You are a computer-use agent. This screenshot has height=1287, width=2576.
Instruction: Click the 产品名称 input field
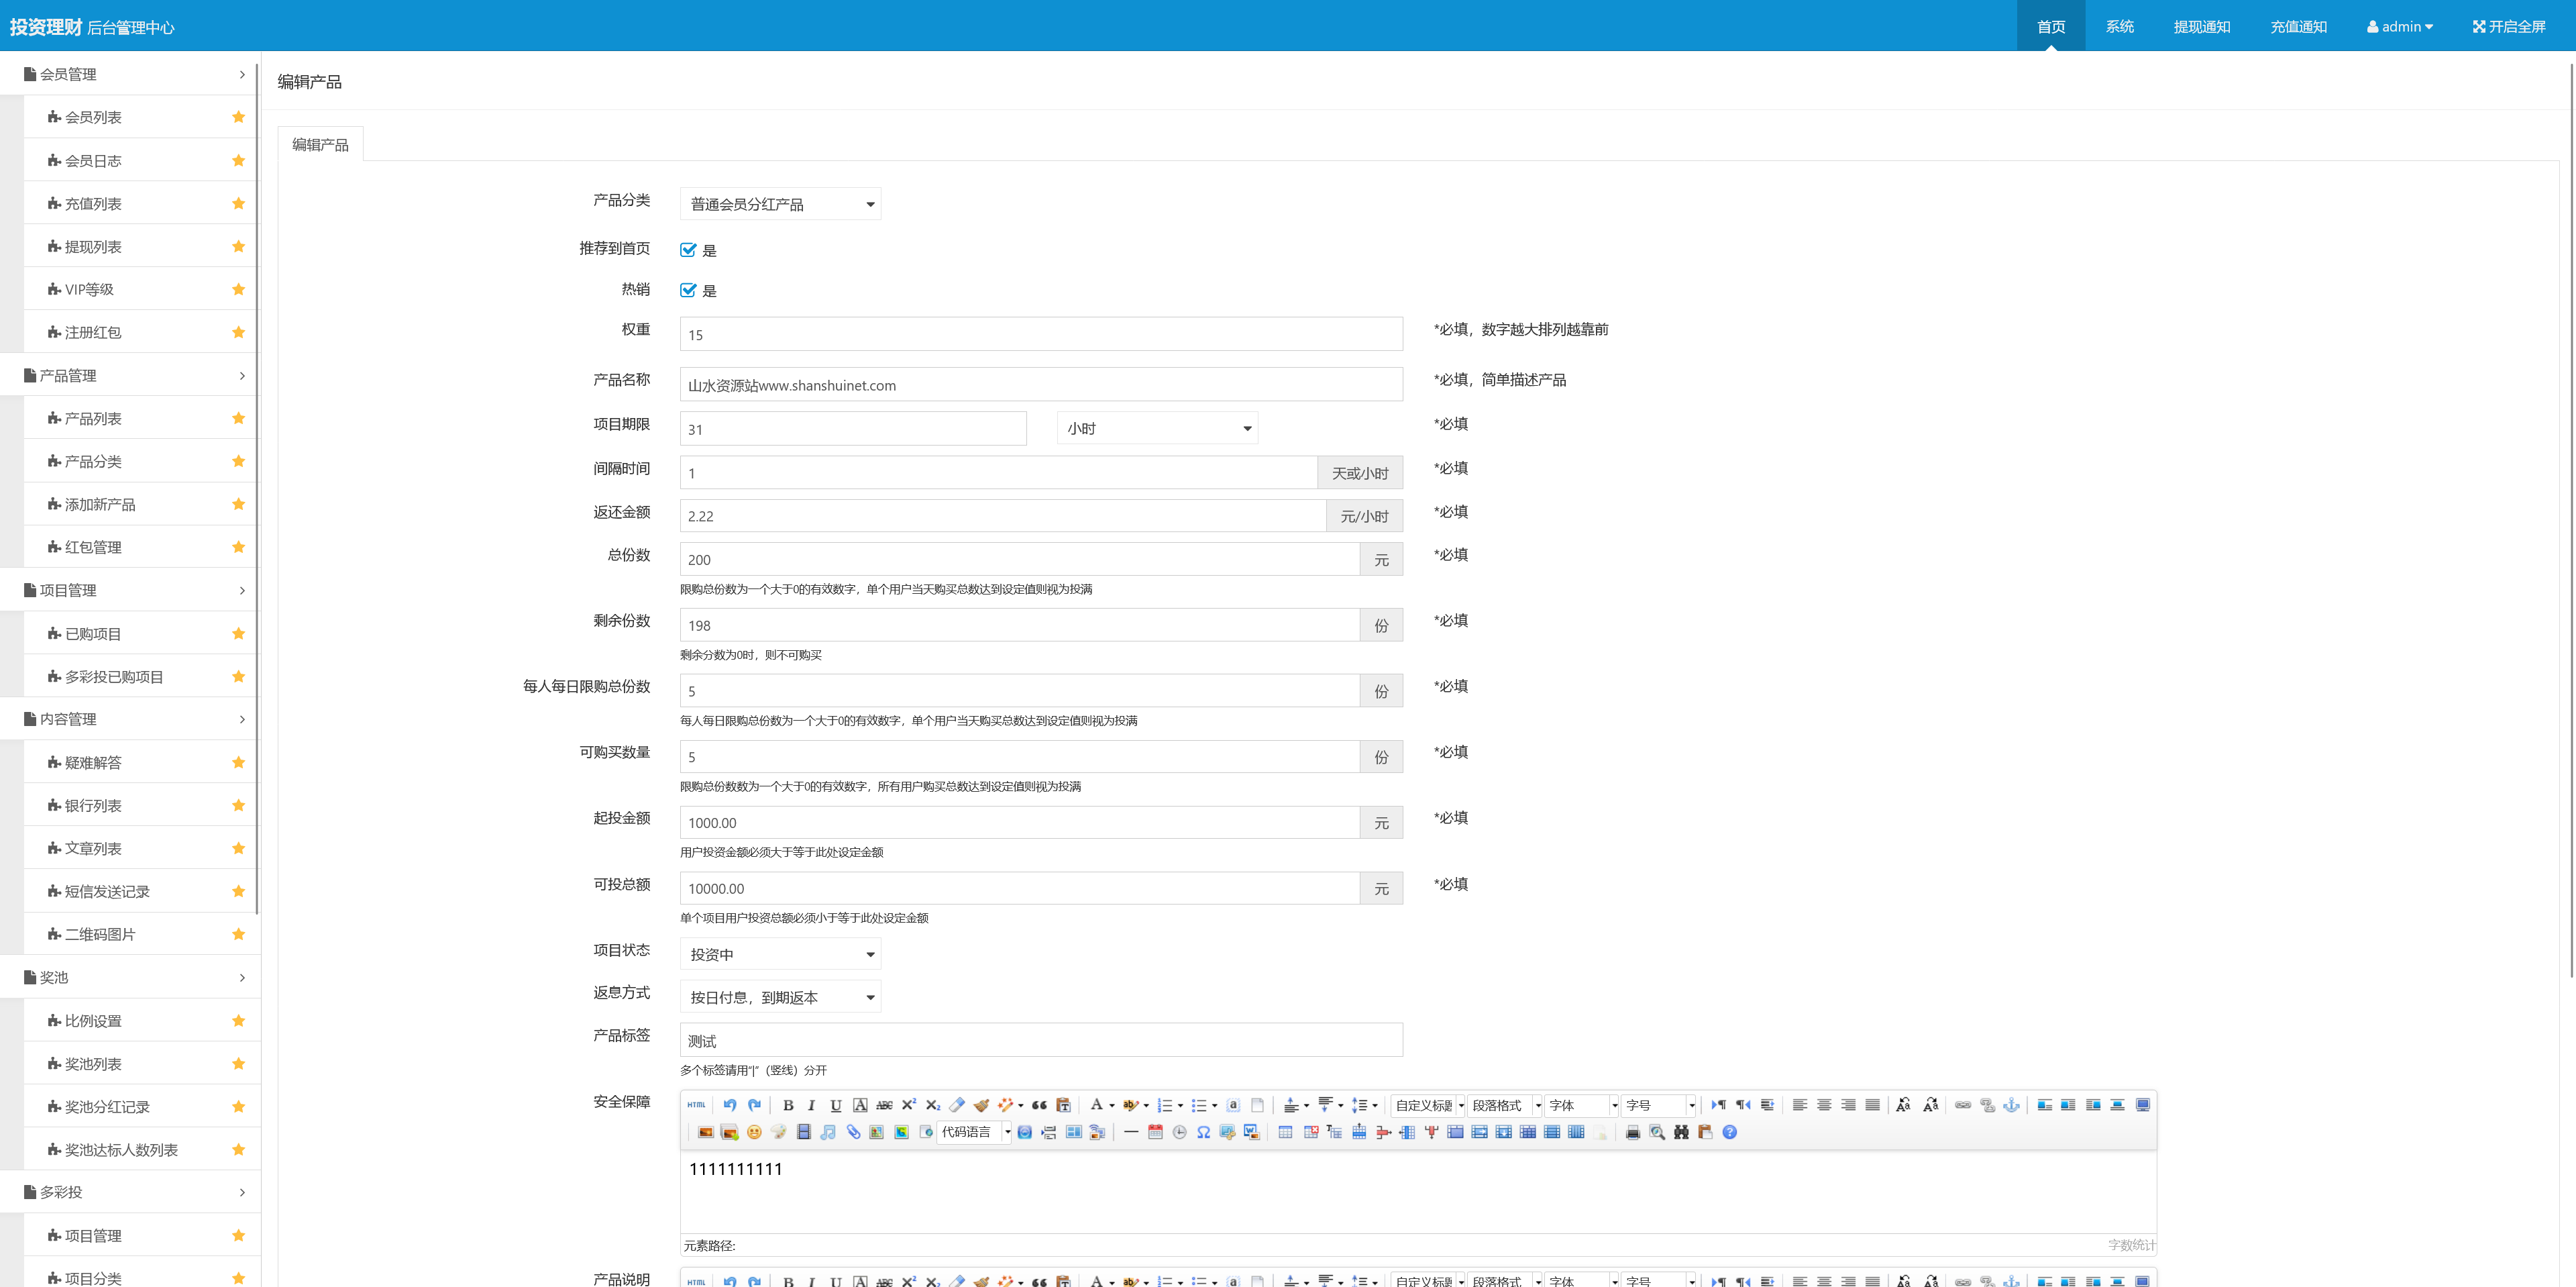tap(1040, 385)
